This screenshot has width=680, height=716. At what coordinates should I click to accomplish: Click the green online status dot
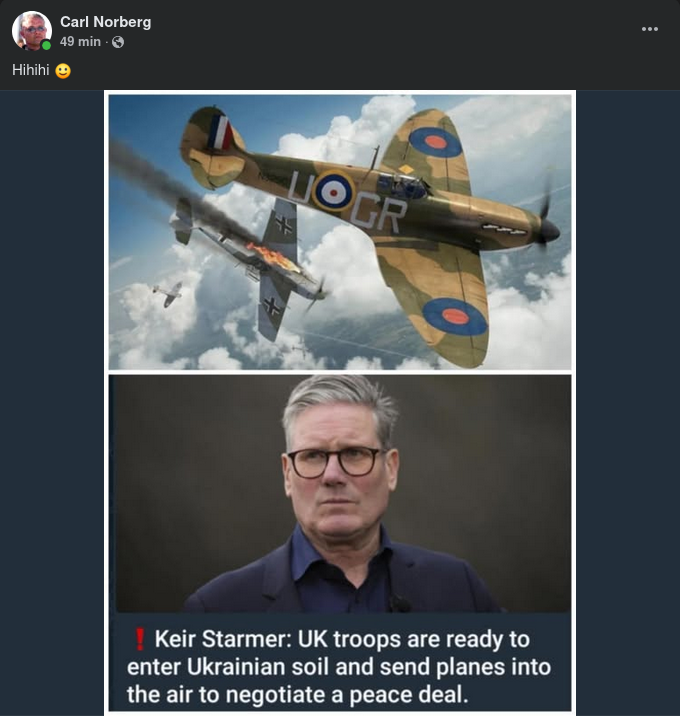pos(46,45)
